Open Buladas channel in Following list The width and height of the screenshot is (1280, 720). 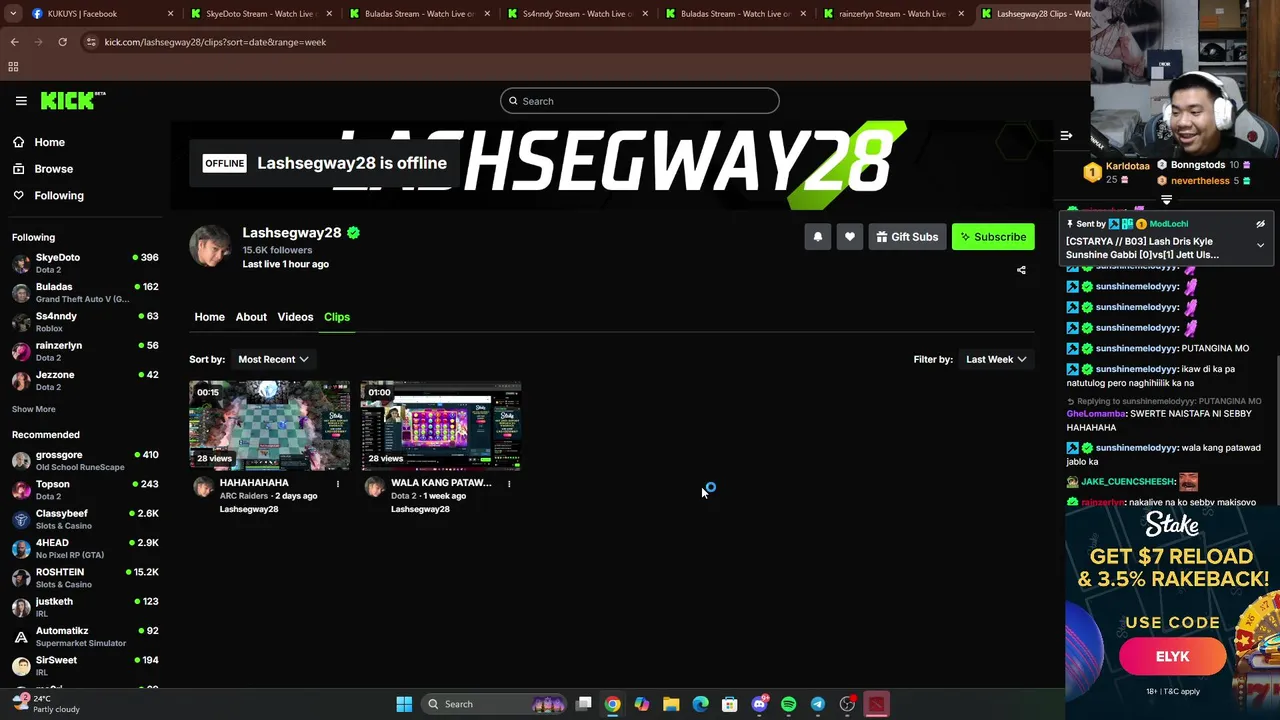point(85,292)
